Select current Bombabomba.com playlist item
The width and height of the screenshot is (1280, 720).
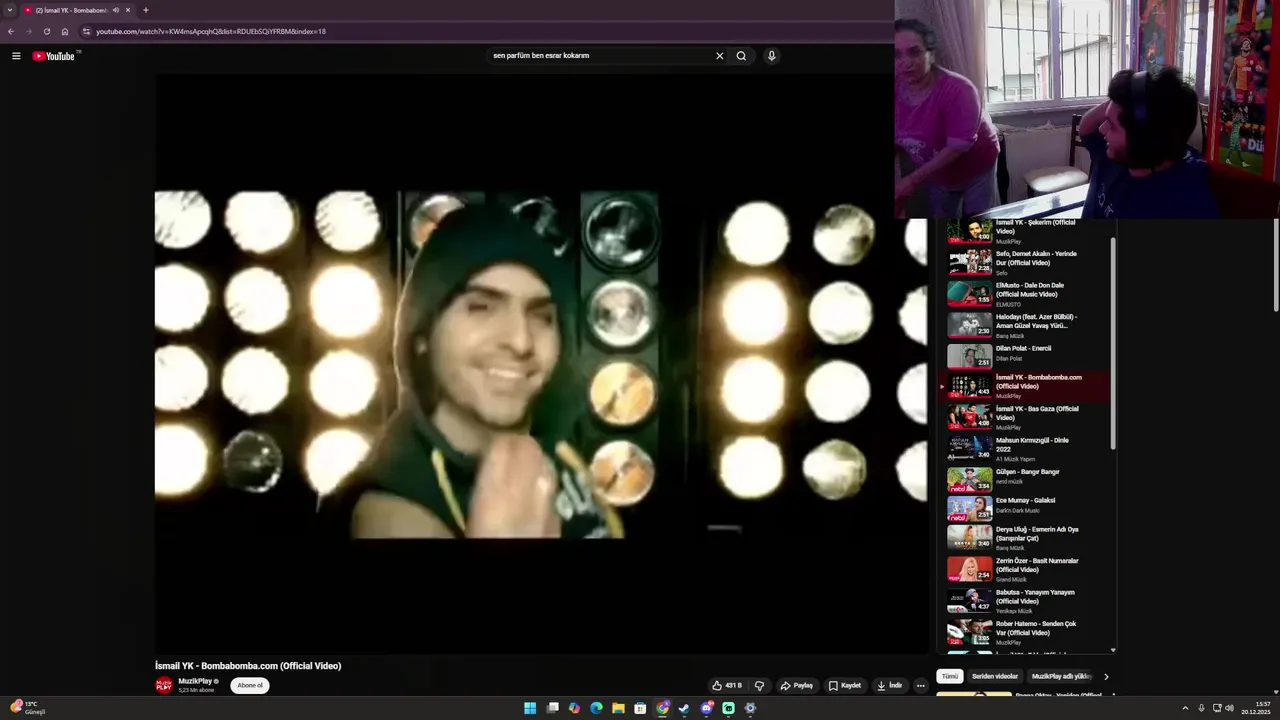(1025, 386)
